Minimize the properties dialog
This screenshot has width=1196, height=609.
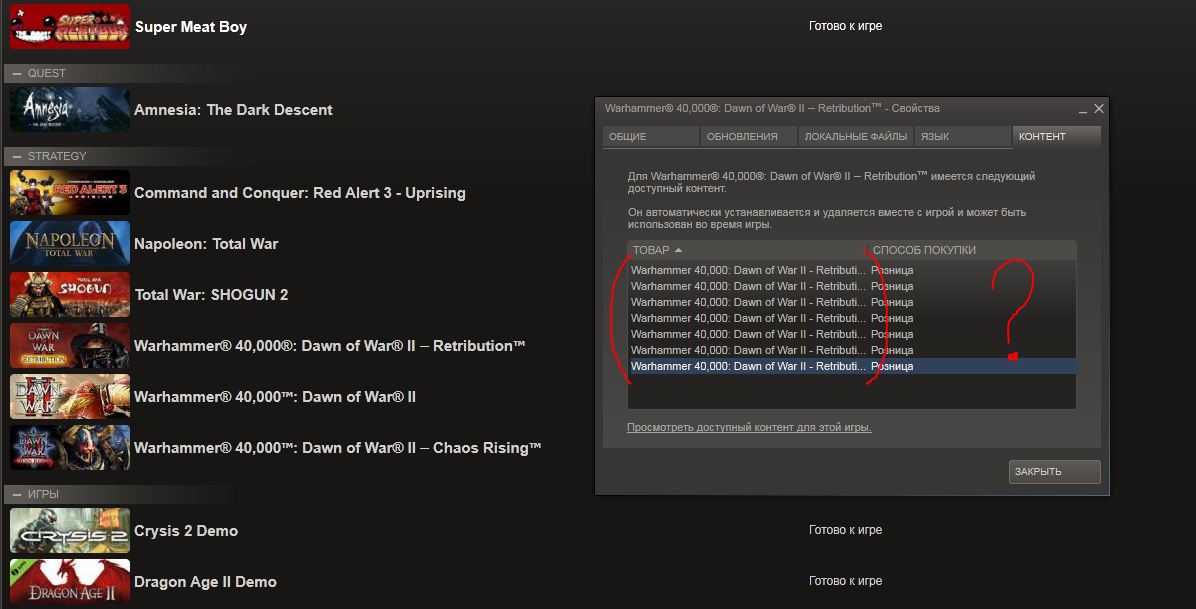(1083, 110)
